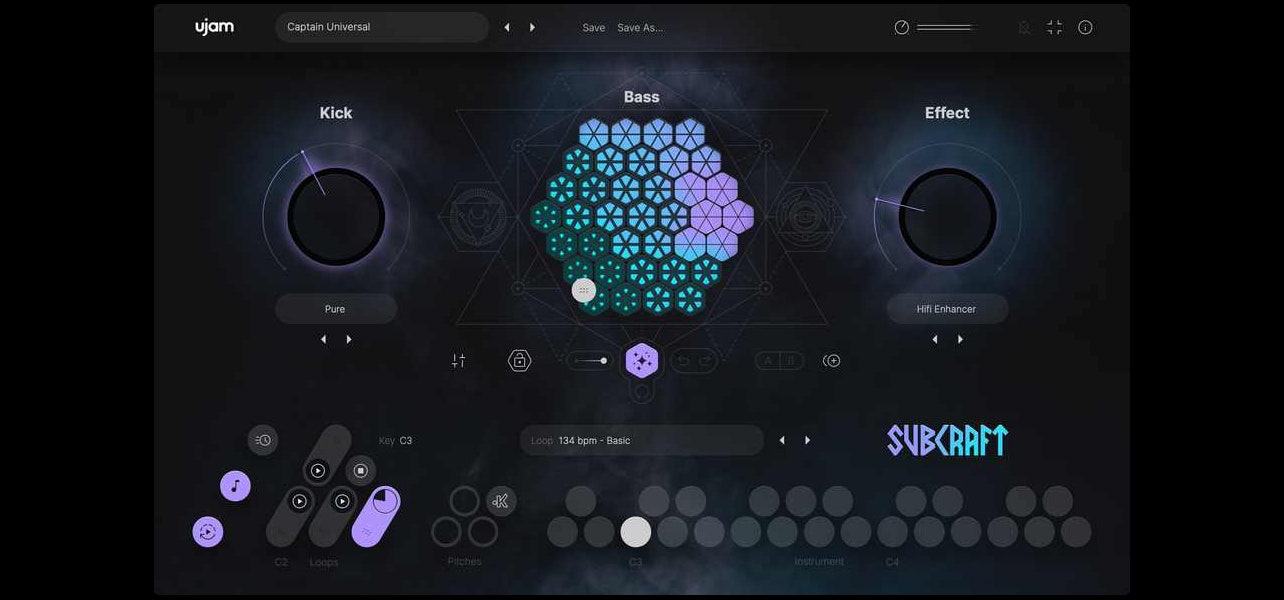This screenshot has width=1284, height=600.
Task: Click the Save As... button
Action: (640, 28)
